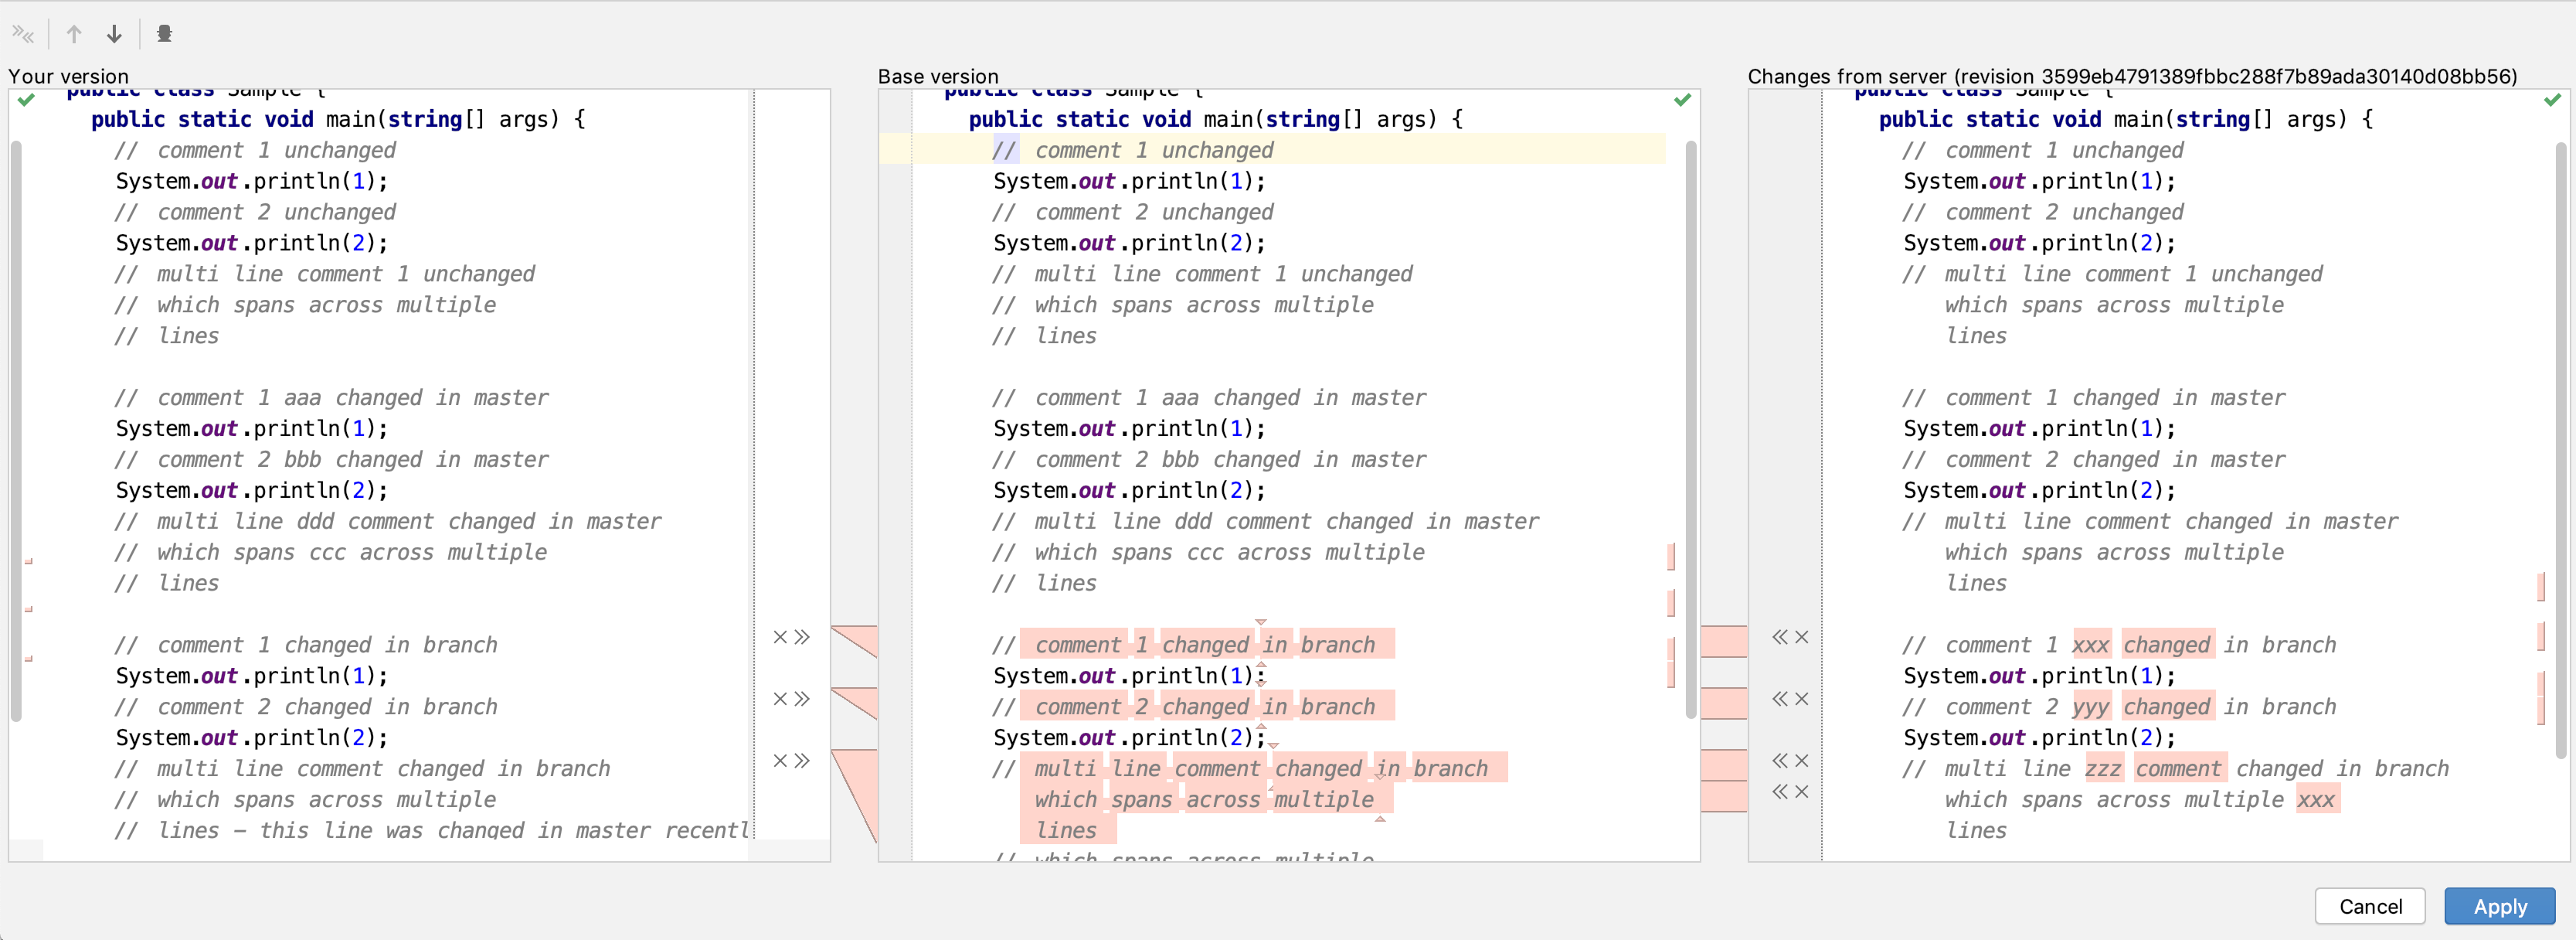The width and height of the screenshot is (2576, 940).
Task: Ignore left multi line comment change
Action: tap(780, 761)
